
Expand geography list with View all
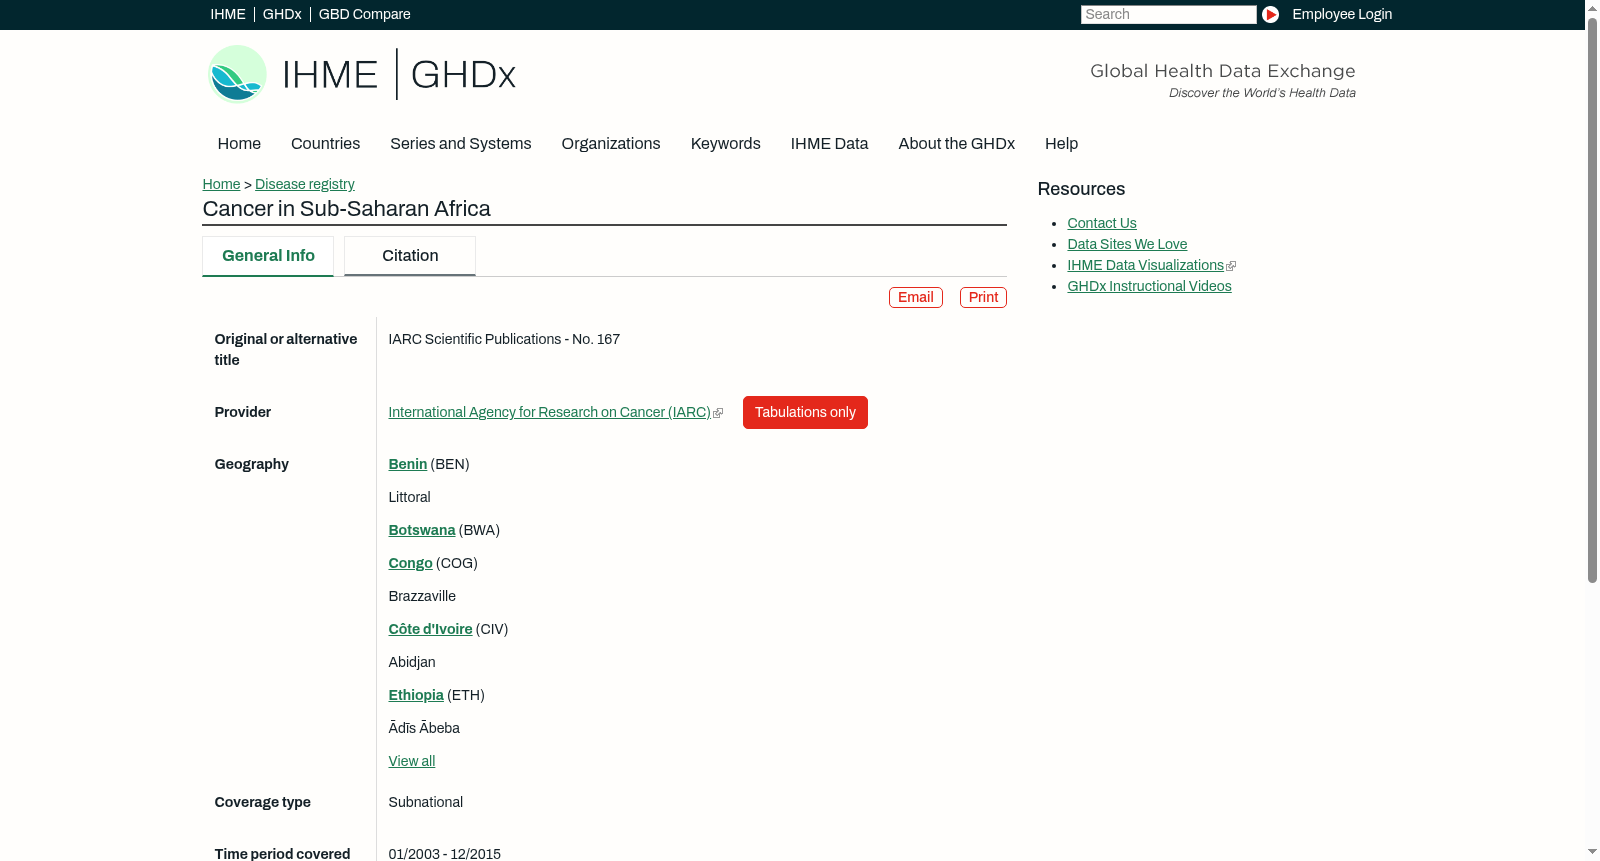click(412, 761)
